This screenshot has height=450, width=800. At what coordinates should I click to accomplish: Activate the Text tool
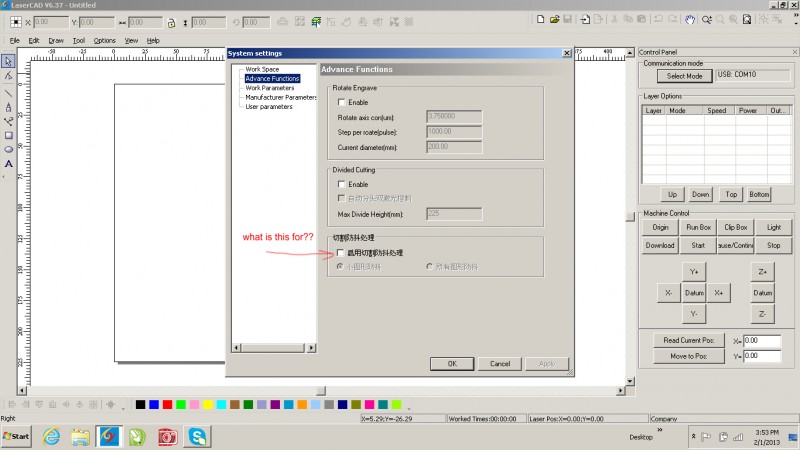(8, 164)
